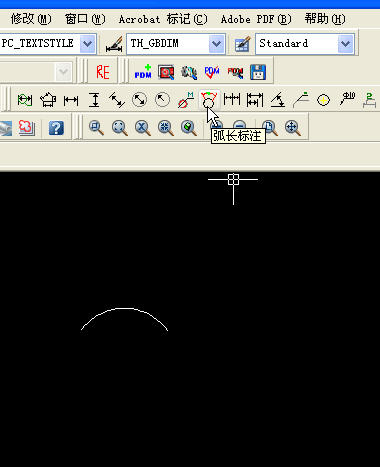Click the white arc in the drawing
380x467 pixels.
[x=124, y=309]
